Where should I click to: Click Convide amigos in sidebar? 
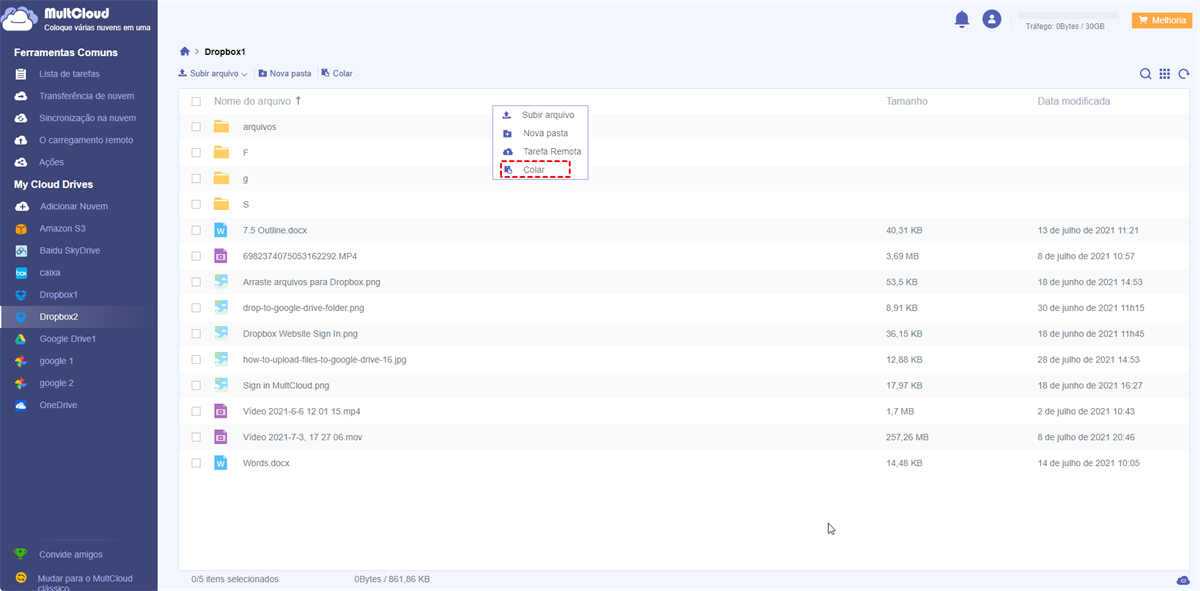tap(70, 554)
